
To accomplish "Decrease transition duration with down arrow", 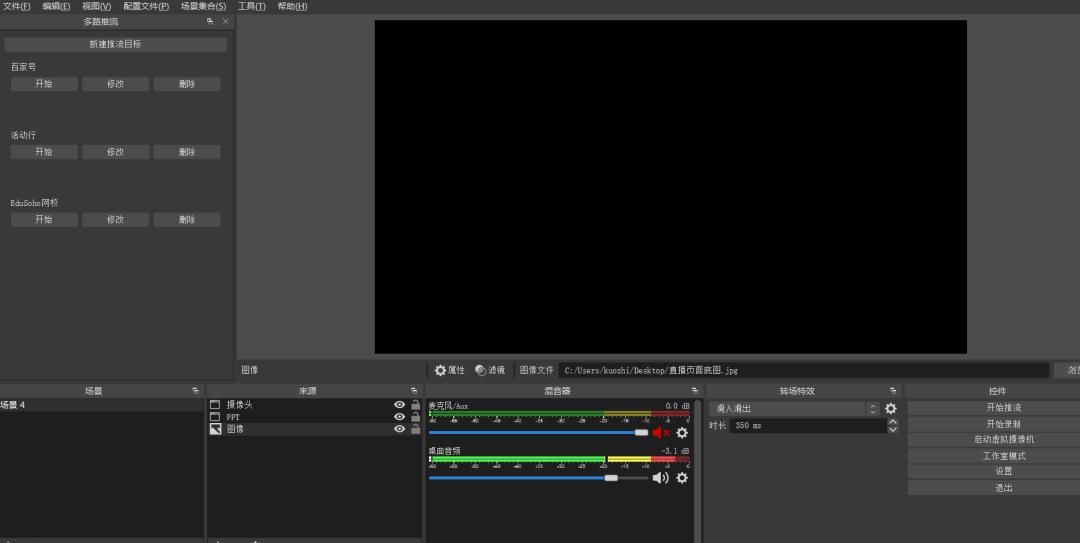I will pyautogui.click(x=893, y=429).
